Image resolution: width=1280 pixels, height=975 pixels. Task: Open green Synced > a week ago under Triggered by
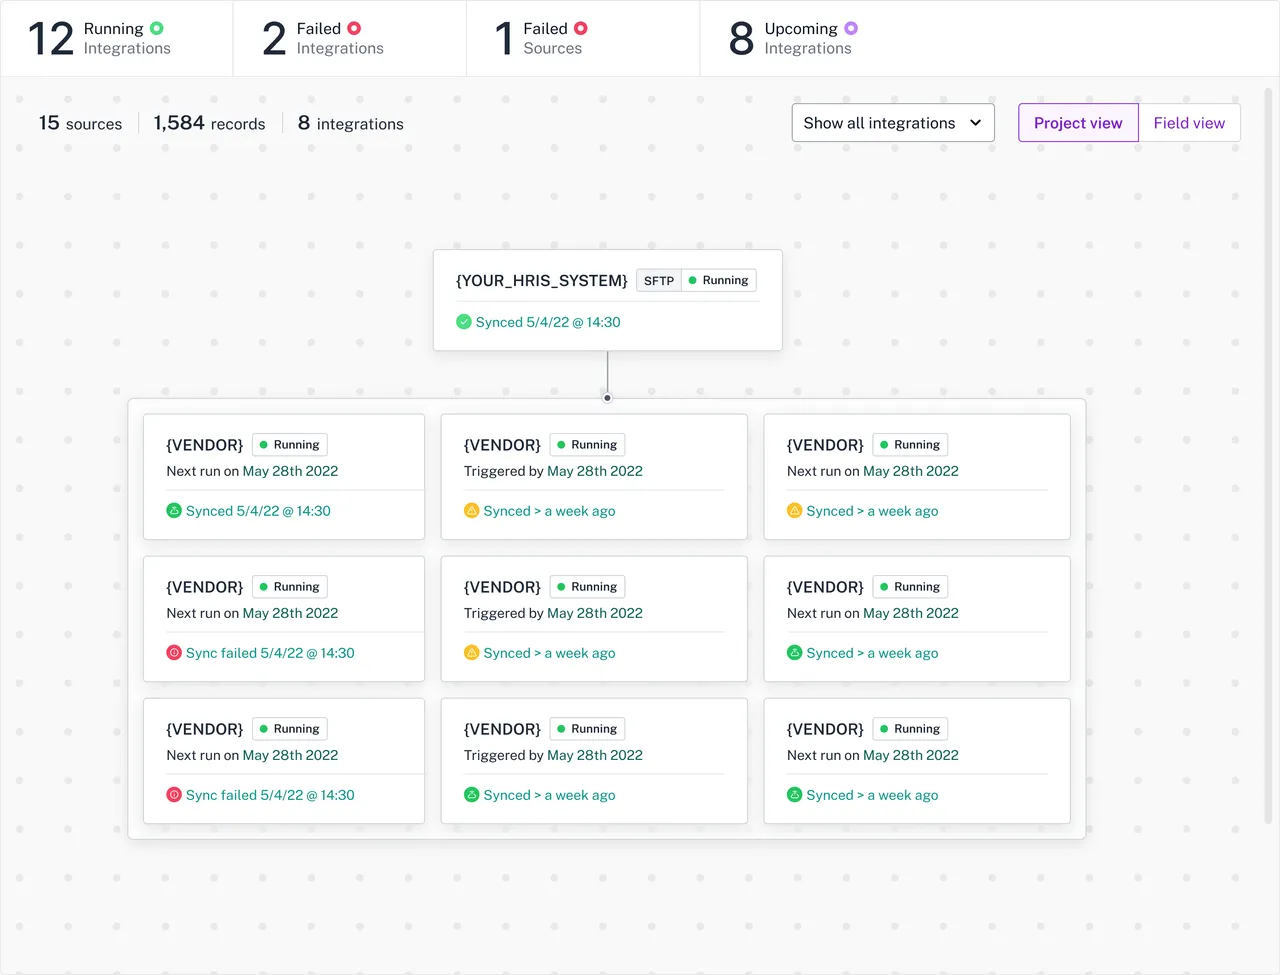coord(549,795)
